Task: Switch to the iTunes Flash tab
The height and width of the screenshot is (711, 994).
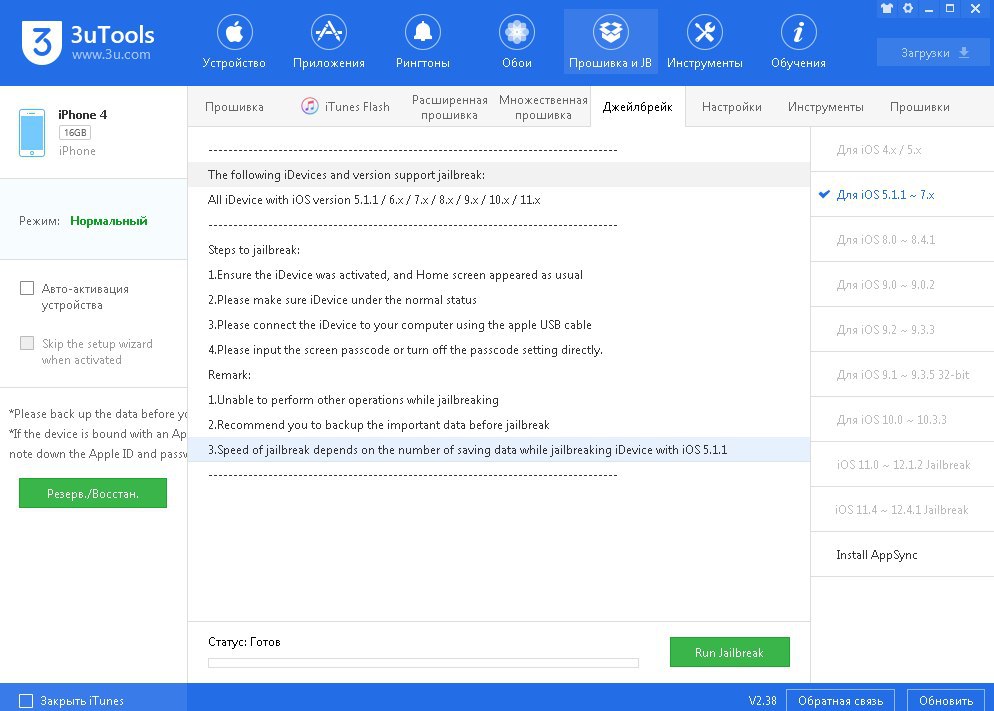Action: pyautogui.click(x=345, y=107)
